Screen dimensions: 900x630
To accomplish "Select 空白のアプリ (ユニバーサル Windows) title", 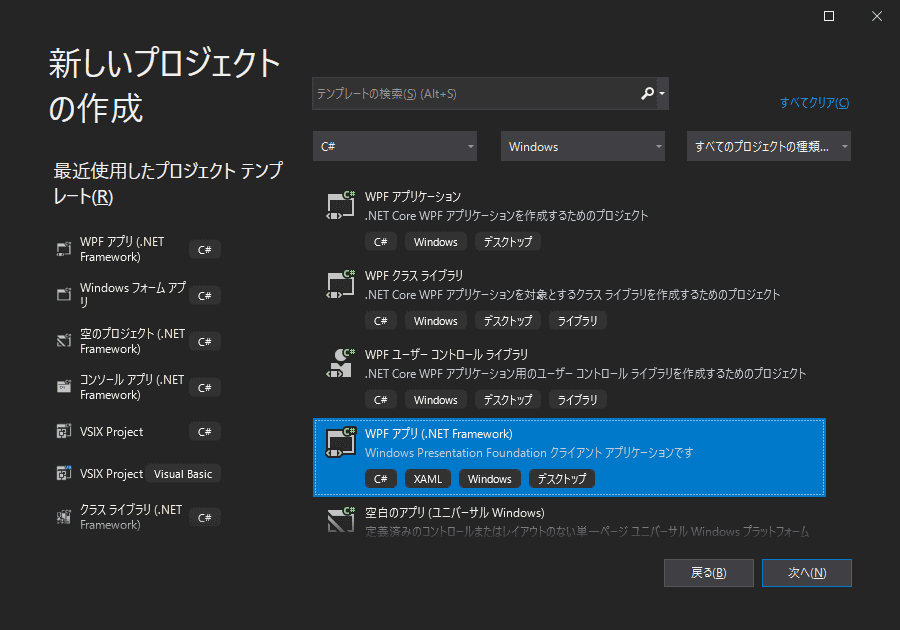I will [455, 513].
